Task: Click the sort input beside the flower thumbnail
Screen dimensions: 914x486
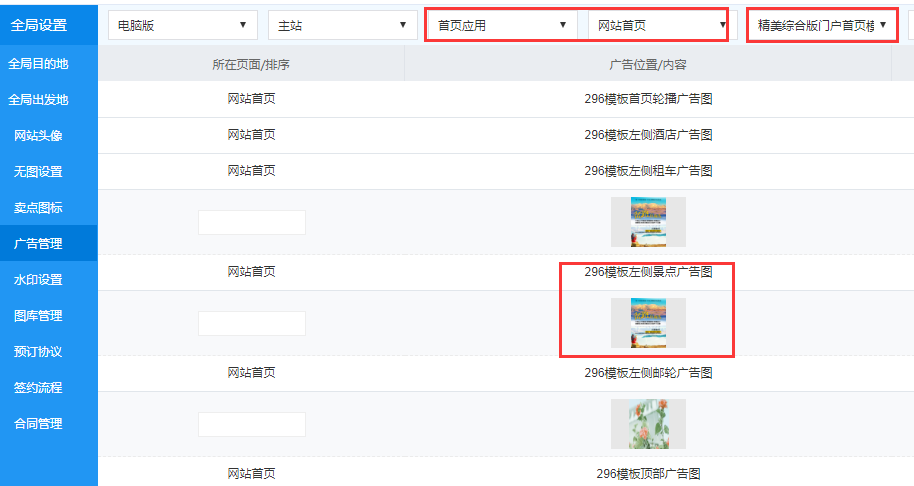Action: 251,424
